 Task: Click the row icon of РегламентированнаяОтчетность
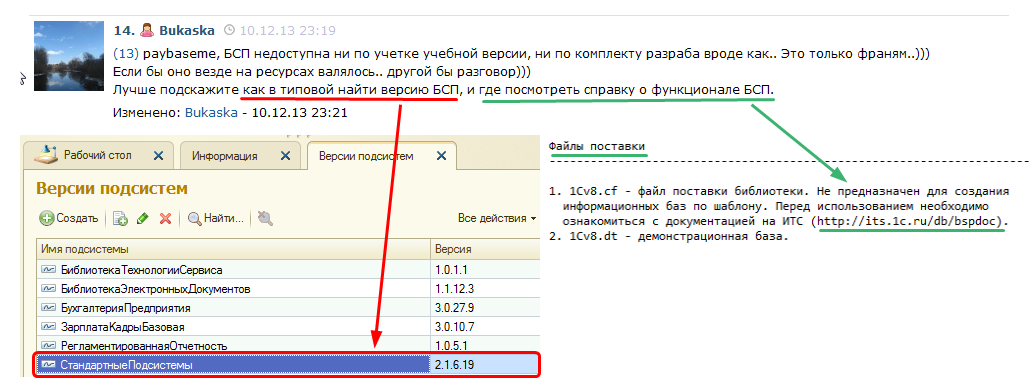pyautogui.click(x=48, y=345)
